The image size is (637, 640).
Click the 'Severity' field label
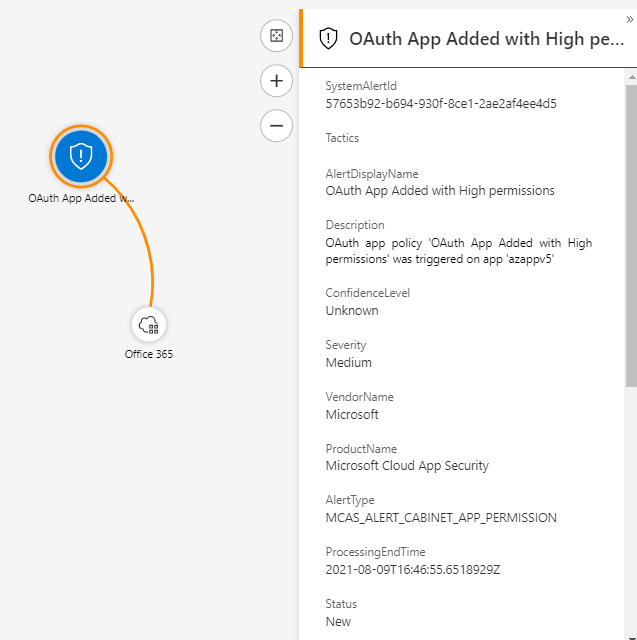click(x=346, y=345)
